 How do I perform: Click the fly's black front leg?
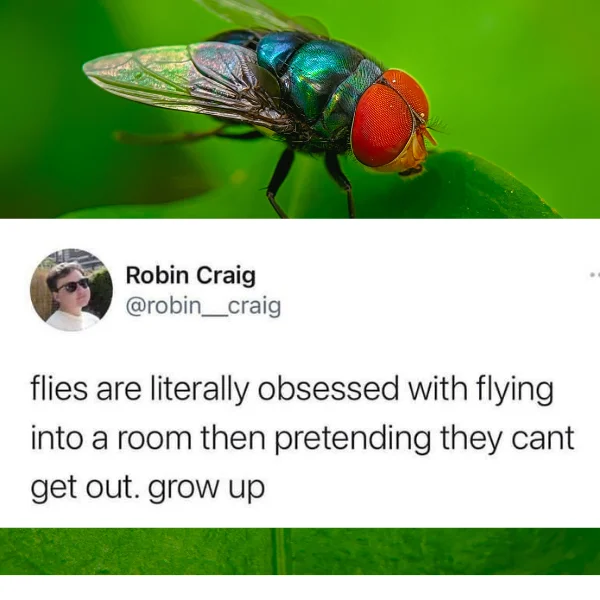(341, 184)
